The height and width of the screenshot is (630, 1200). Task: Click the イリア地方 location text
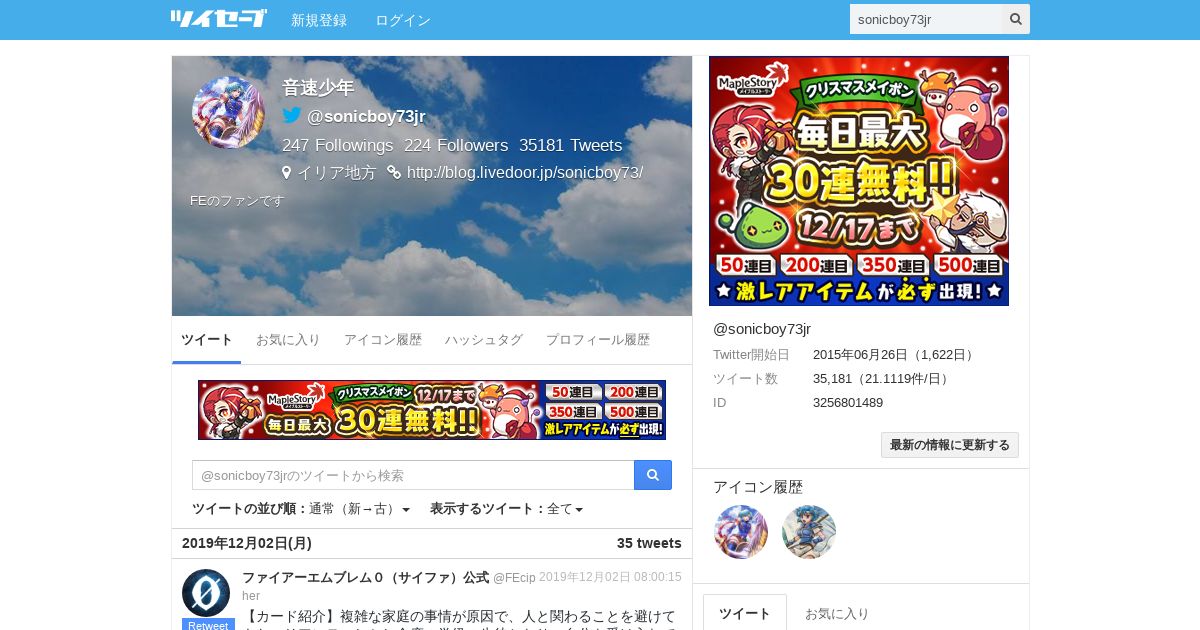[337, 172]
